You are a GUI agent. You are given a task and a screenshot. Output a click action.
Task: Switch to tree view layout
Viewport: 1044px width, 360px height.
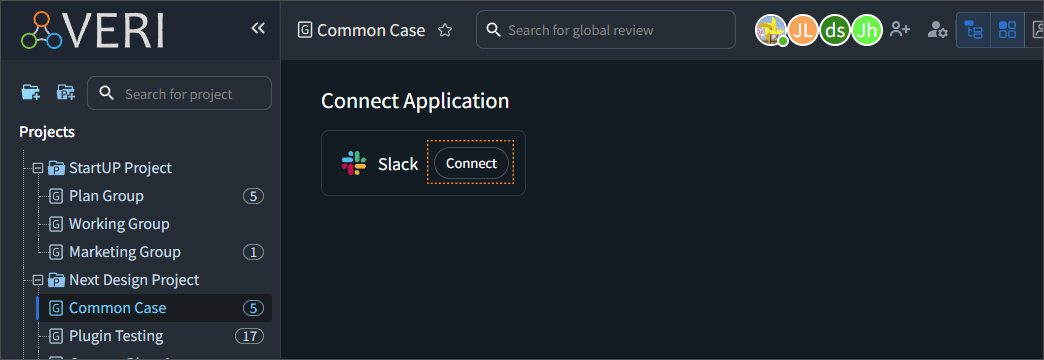[x=973, y=30]
